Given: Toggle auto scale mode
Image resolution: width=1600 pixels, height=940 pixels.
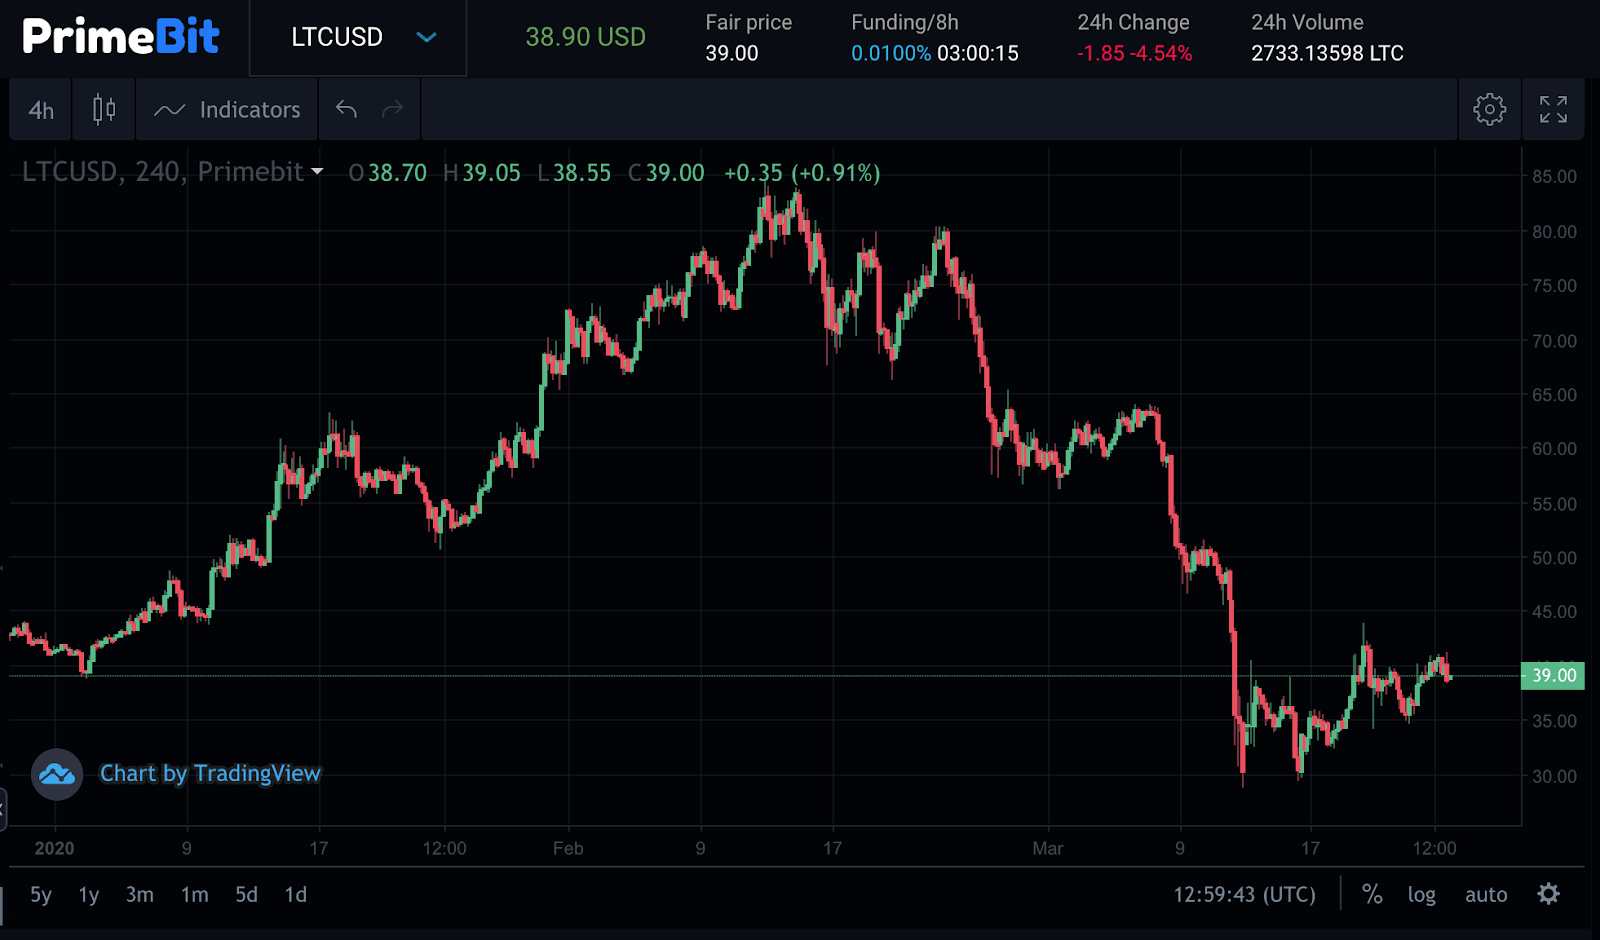Looking at the screenshot, I should pos(1486,895).
